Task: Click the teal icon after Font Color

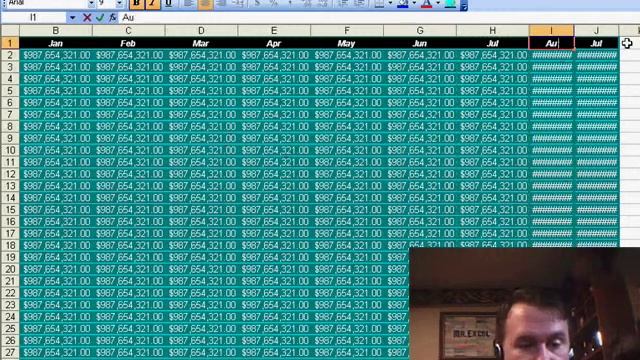Action: point(450,3)
